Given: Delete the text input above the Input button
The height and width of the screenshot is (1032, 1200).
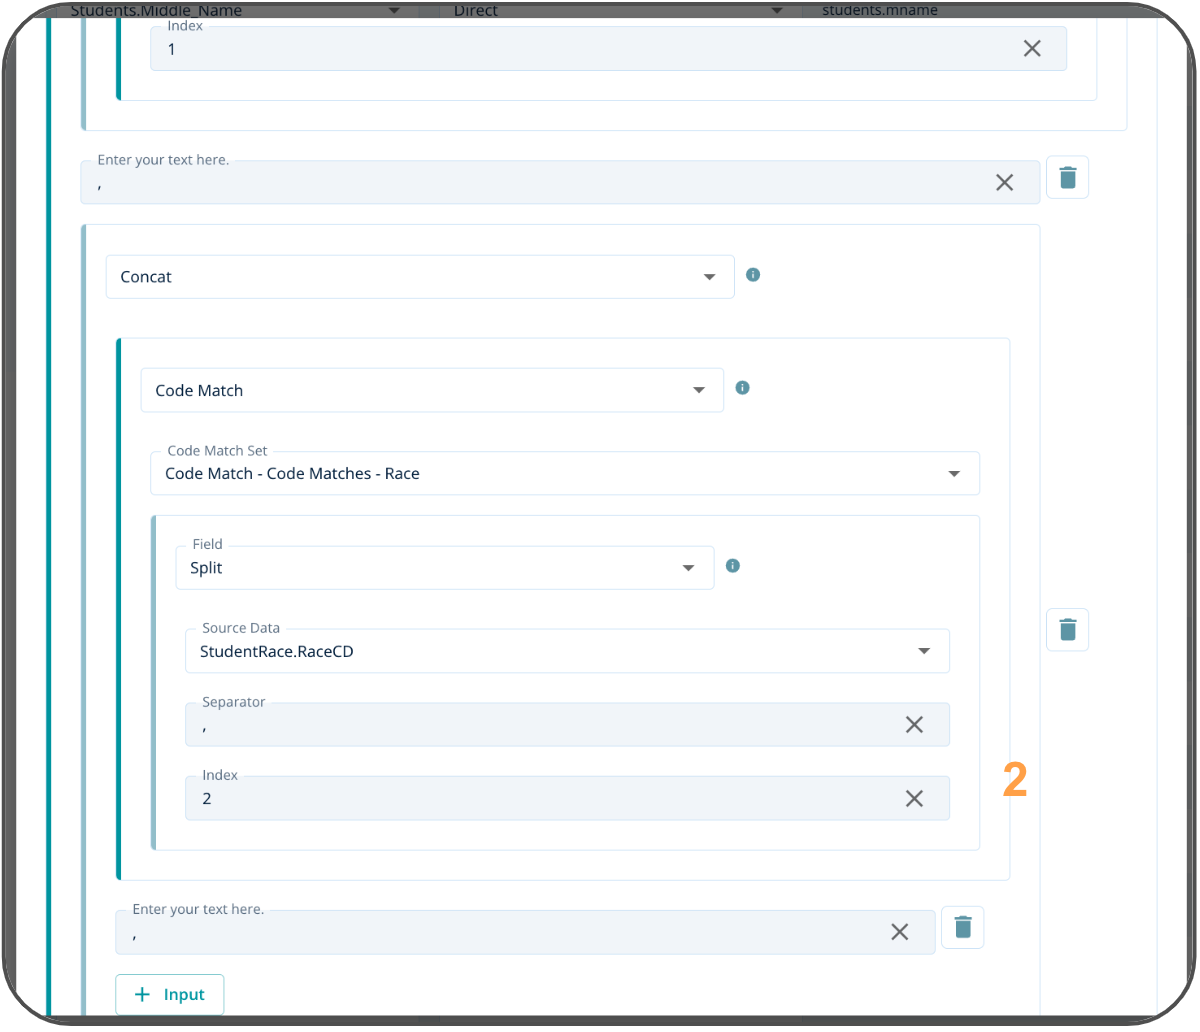Looking at the screenshot, I should point(963,928).
